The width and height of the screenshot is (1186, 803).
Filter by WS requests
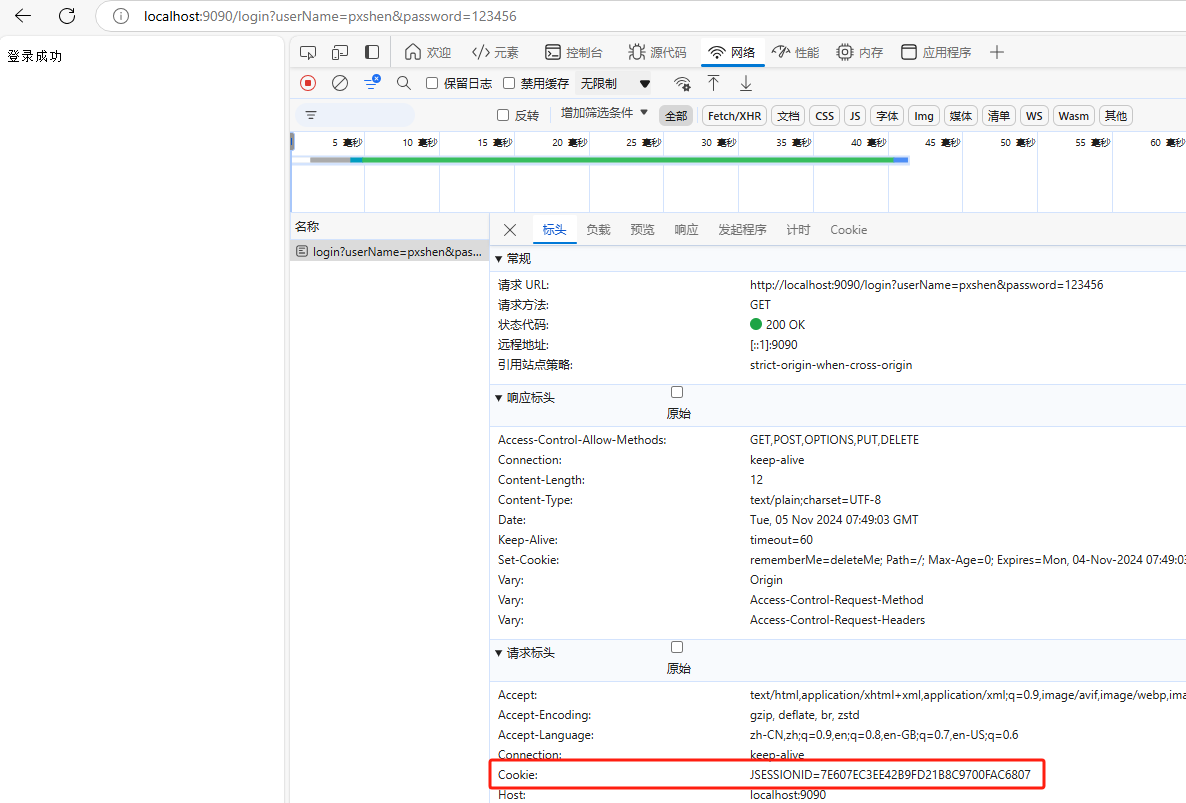(1034, 116)
